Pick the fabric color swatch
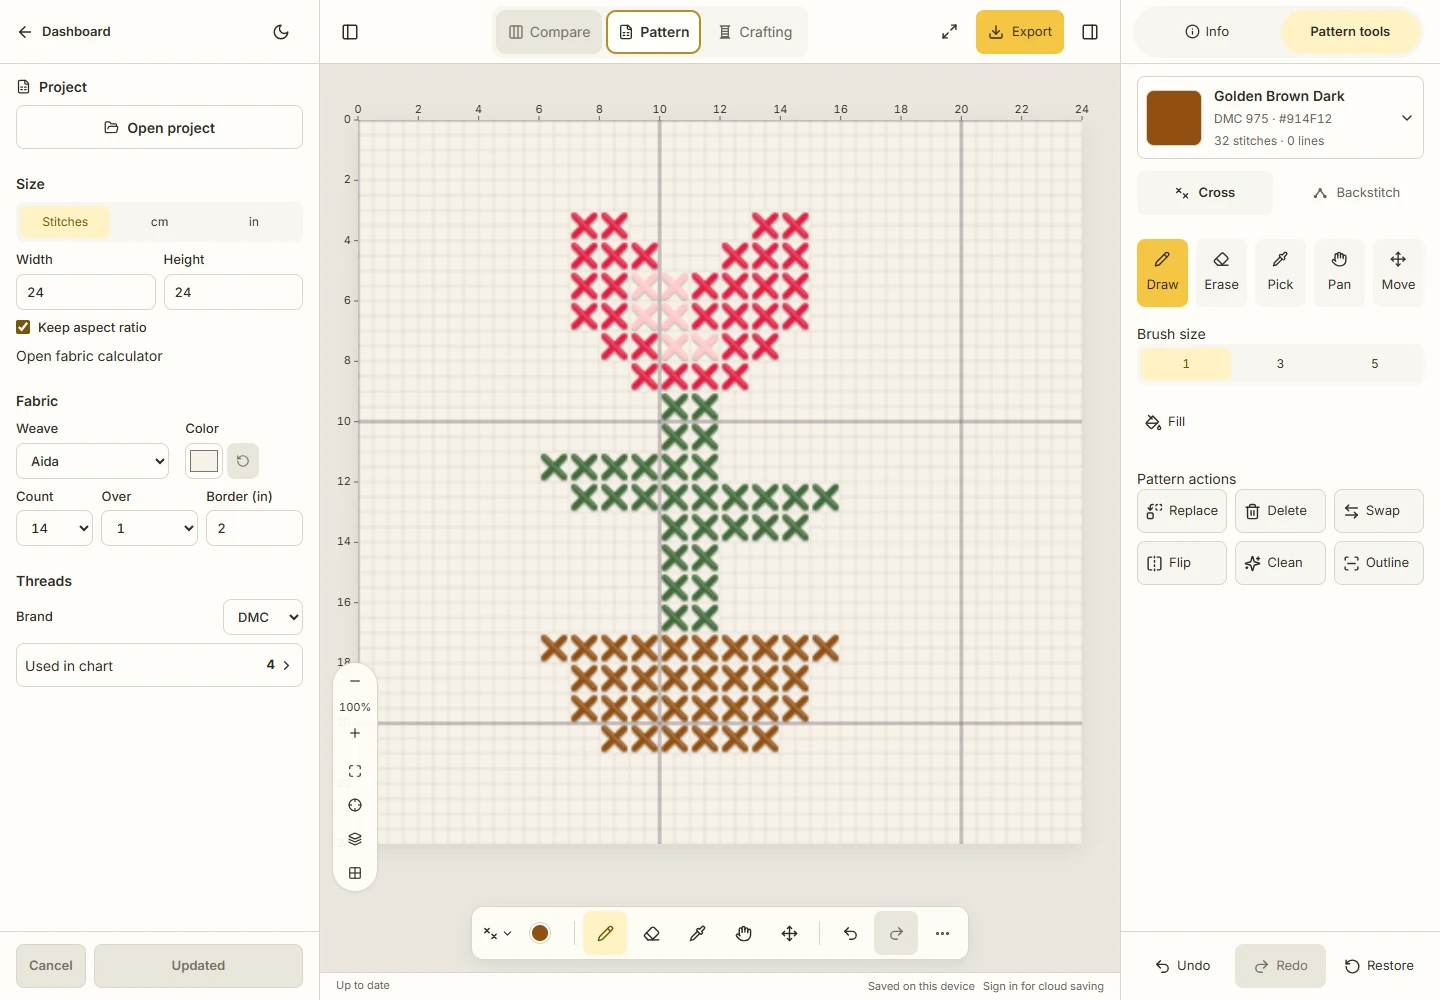 click(x=204, y=461)
